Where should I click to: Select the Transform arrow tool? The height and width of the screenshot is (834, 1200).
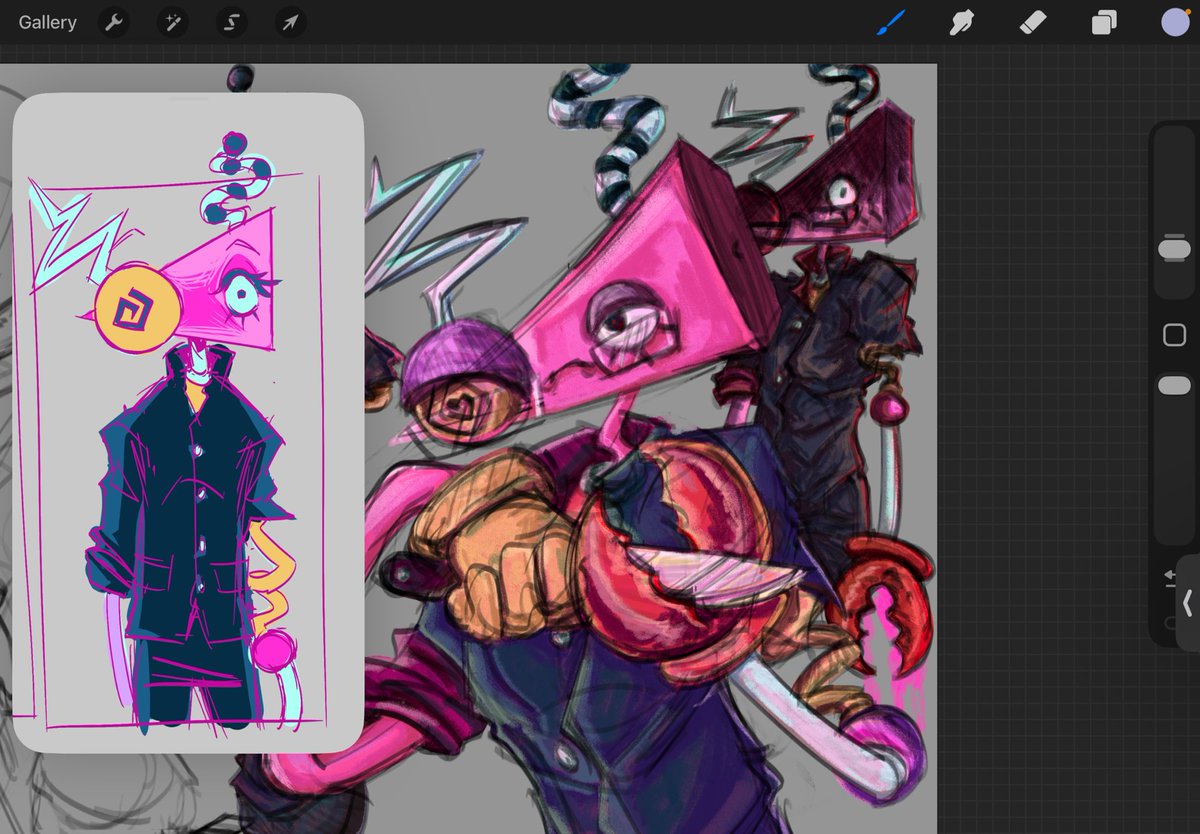[289, 22]
